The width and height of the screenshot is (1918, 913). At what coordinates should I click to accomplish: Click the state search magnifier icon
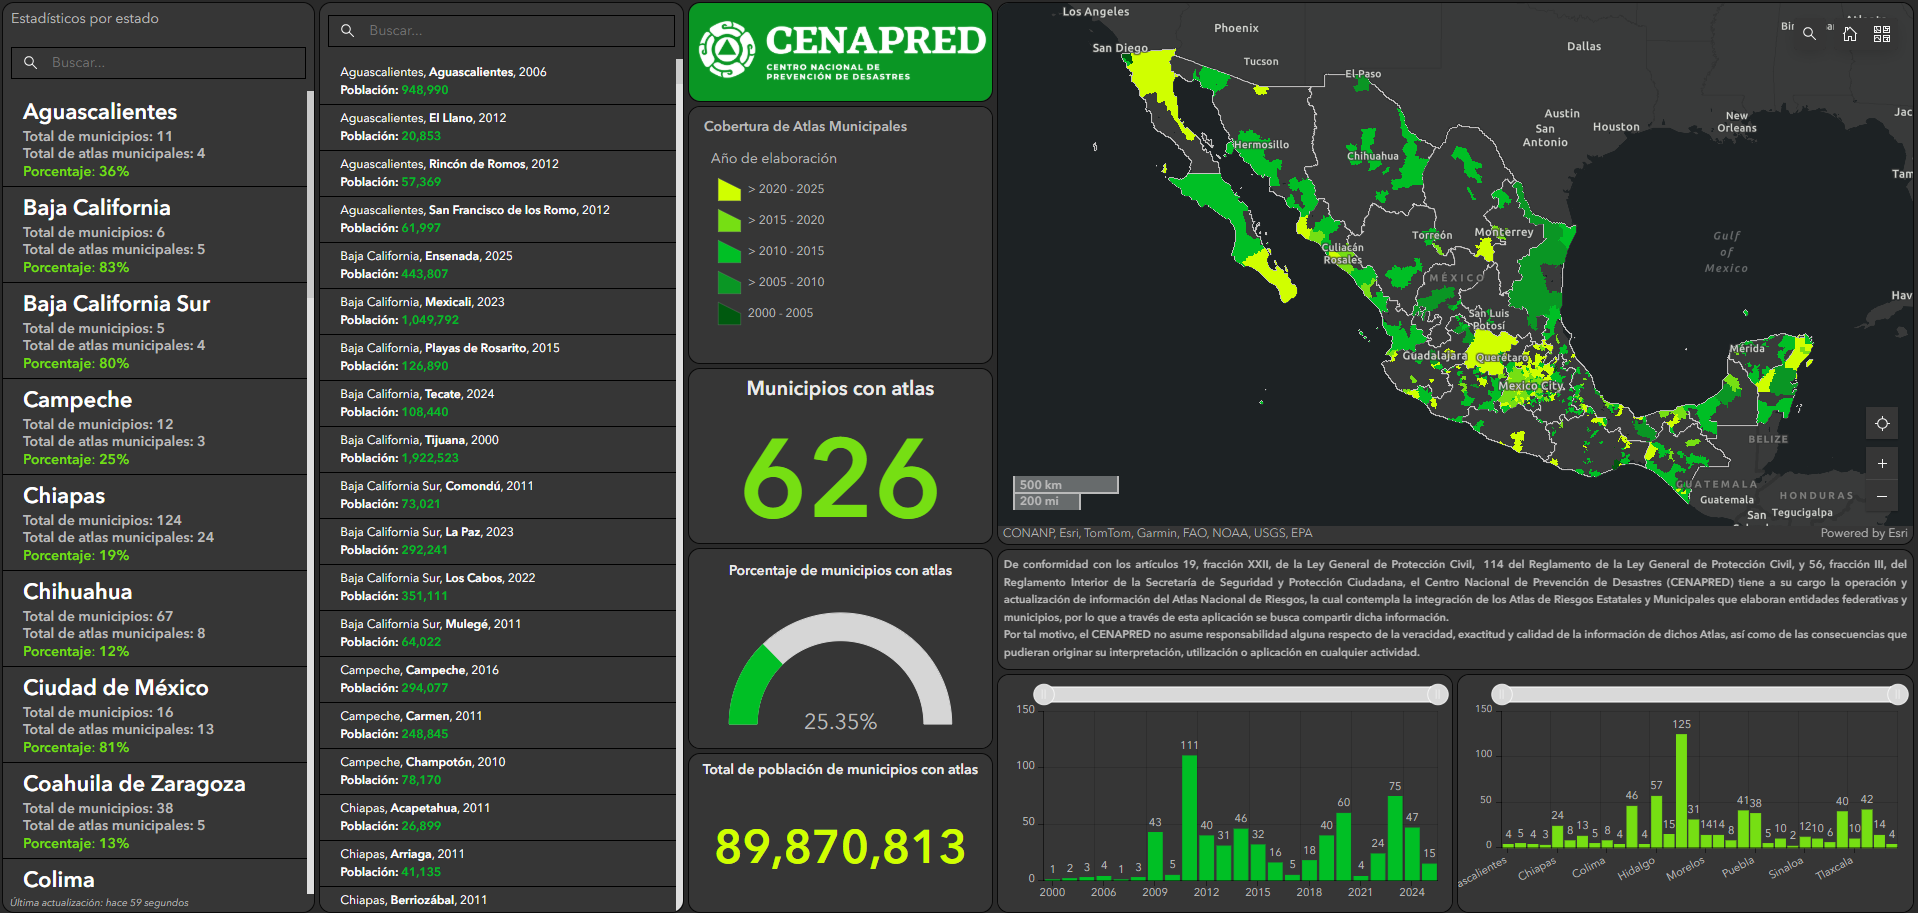[31, 62]
